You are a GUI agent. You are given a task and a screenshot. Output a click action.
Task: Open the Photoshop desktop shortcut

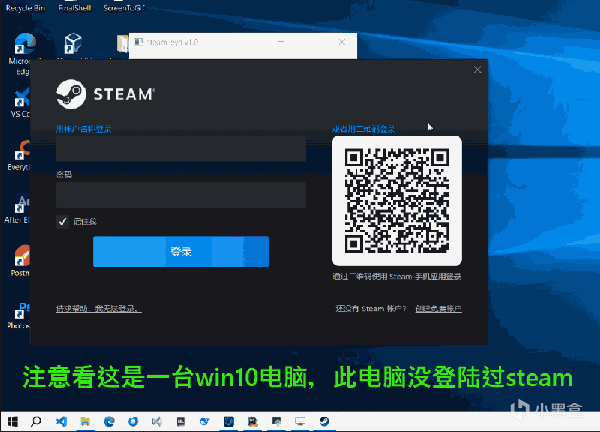click(x=21, y=310)
